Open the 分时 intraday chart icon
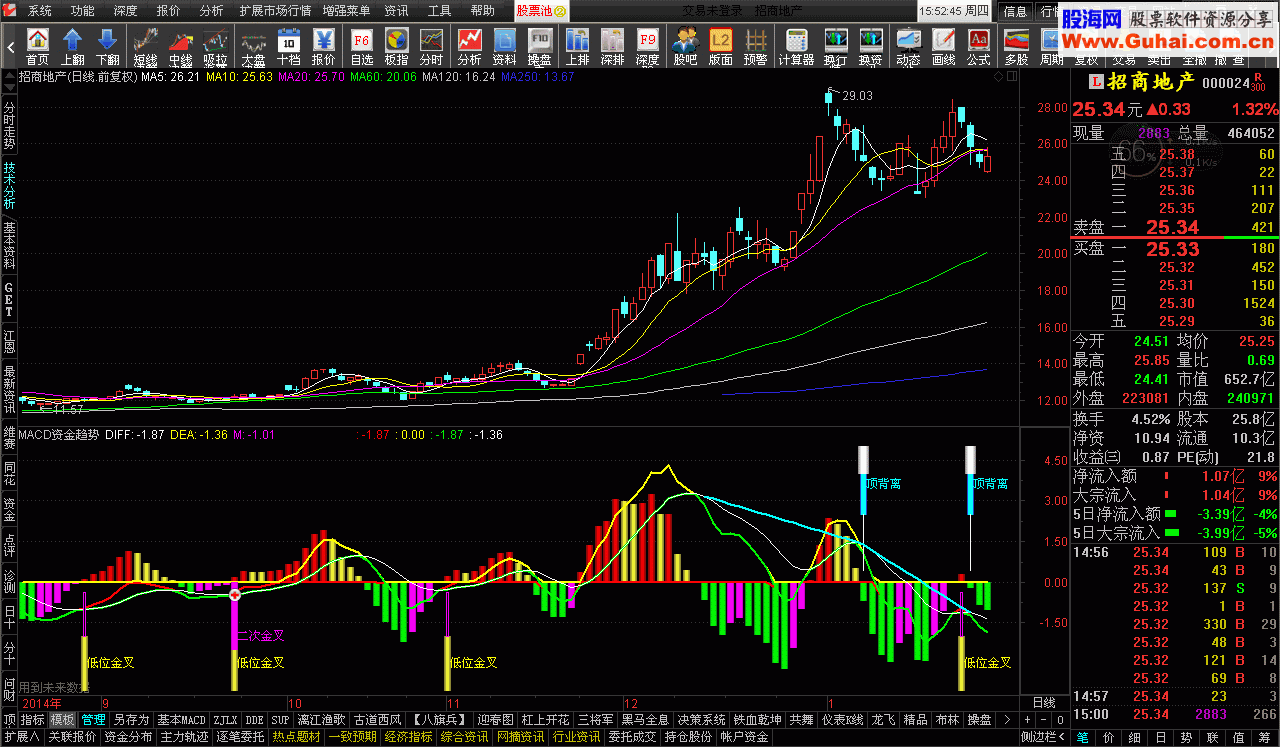Screen dimensions: 1280x747 coord(431,46)
